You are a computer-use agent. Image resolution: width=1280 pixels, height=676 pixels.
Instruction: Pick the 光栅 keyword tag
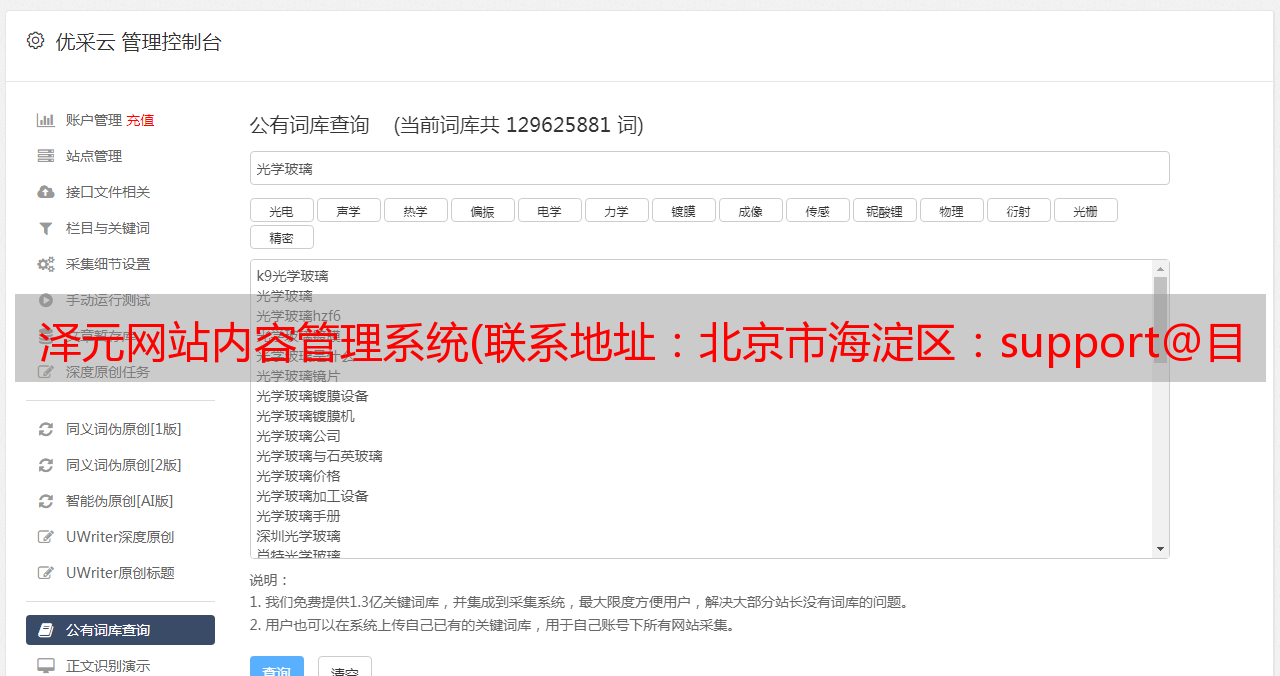click(x=1086, y=210)
